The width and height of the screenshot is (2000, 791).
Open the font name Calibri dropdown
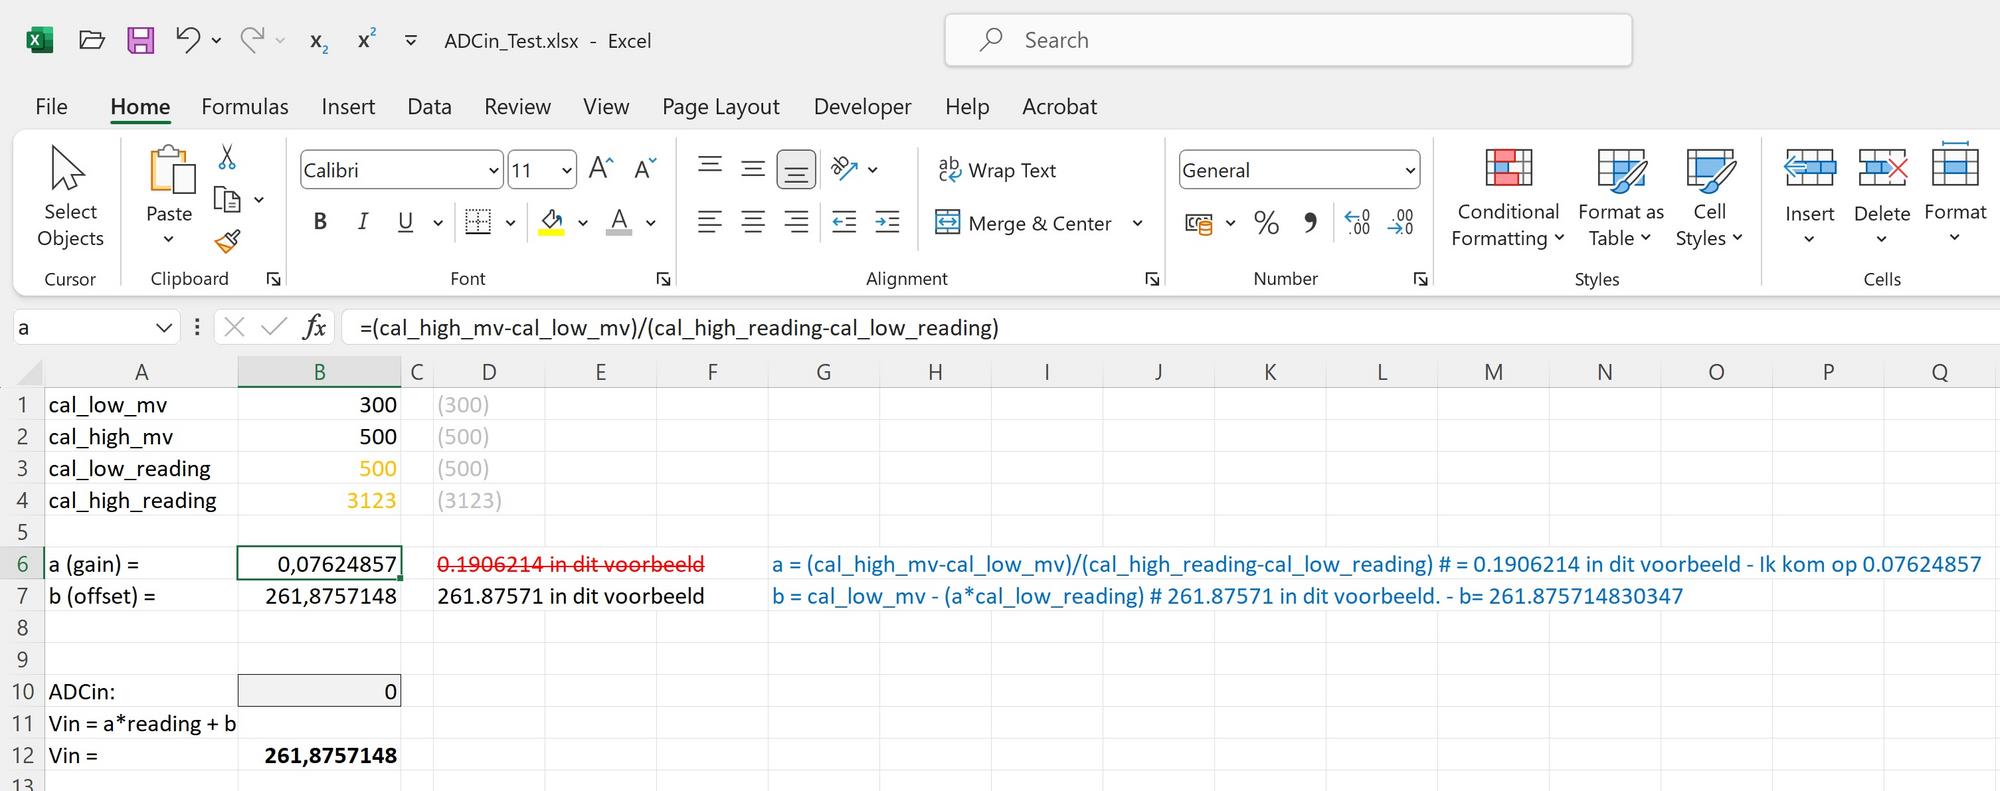493,170
